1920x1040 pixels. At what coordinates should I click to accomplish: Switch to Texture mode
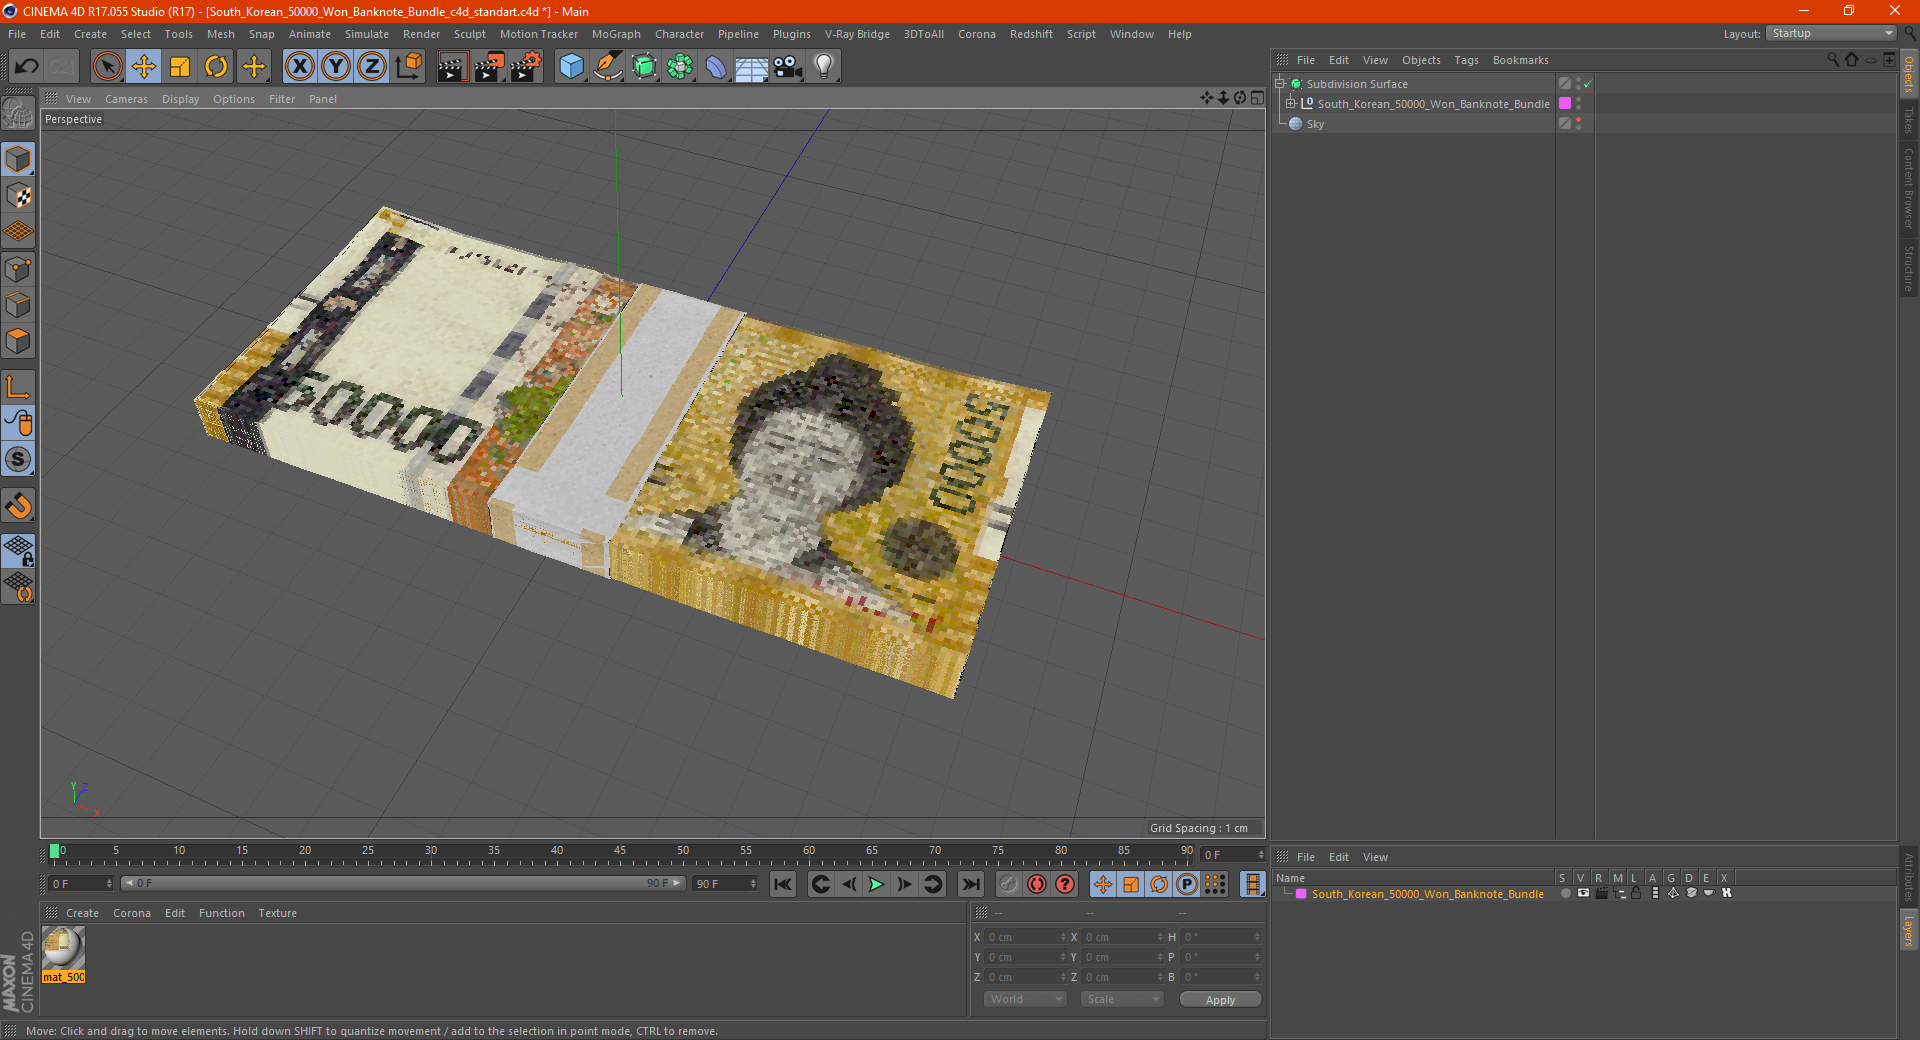[18, 196]
